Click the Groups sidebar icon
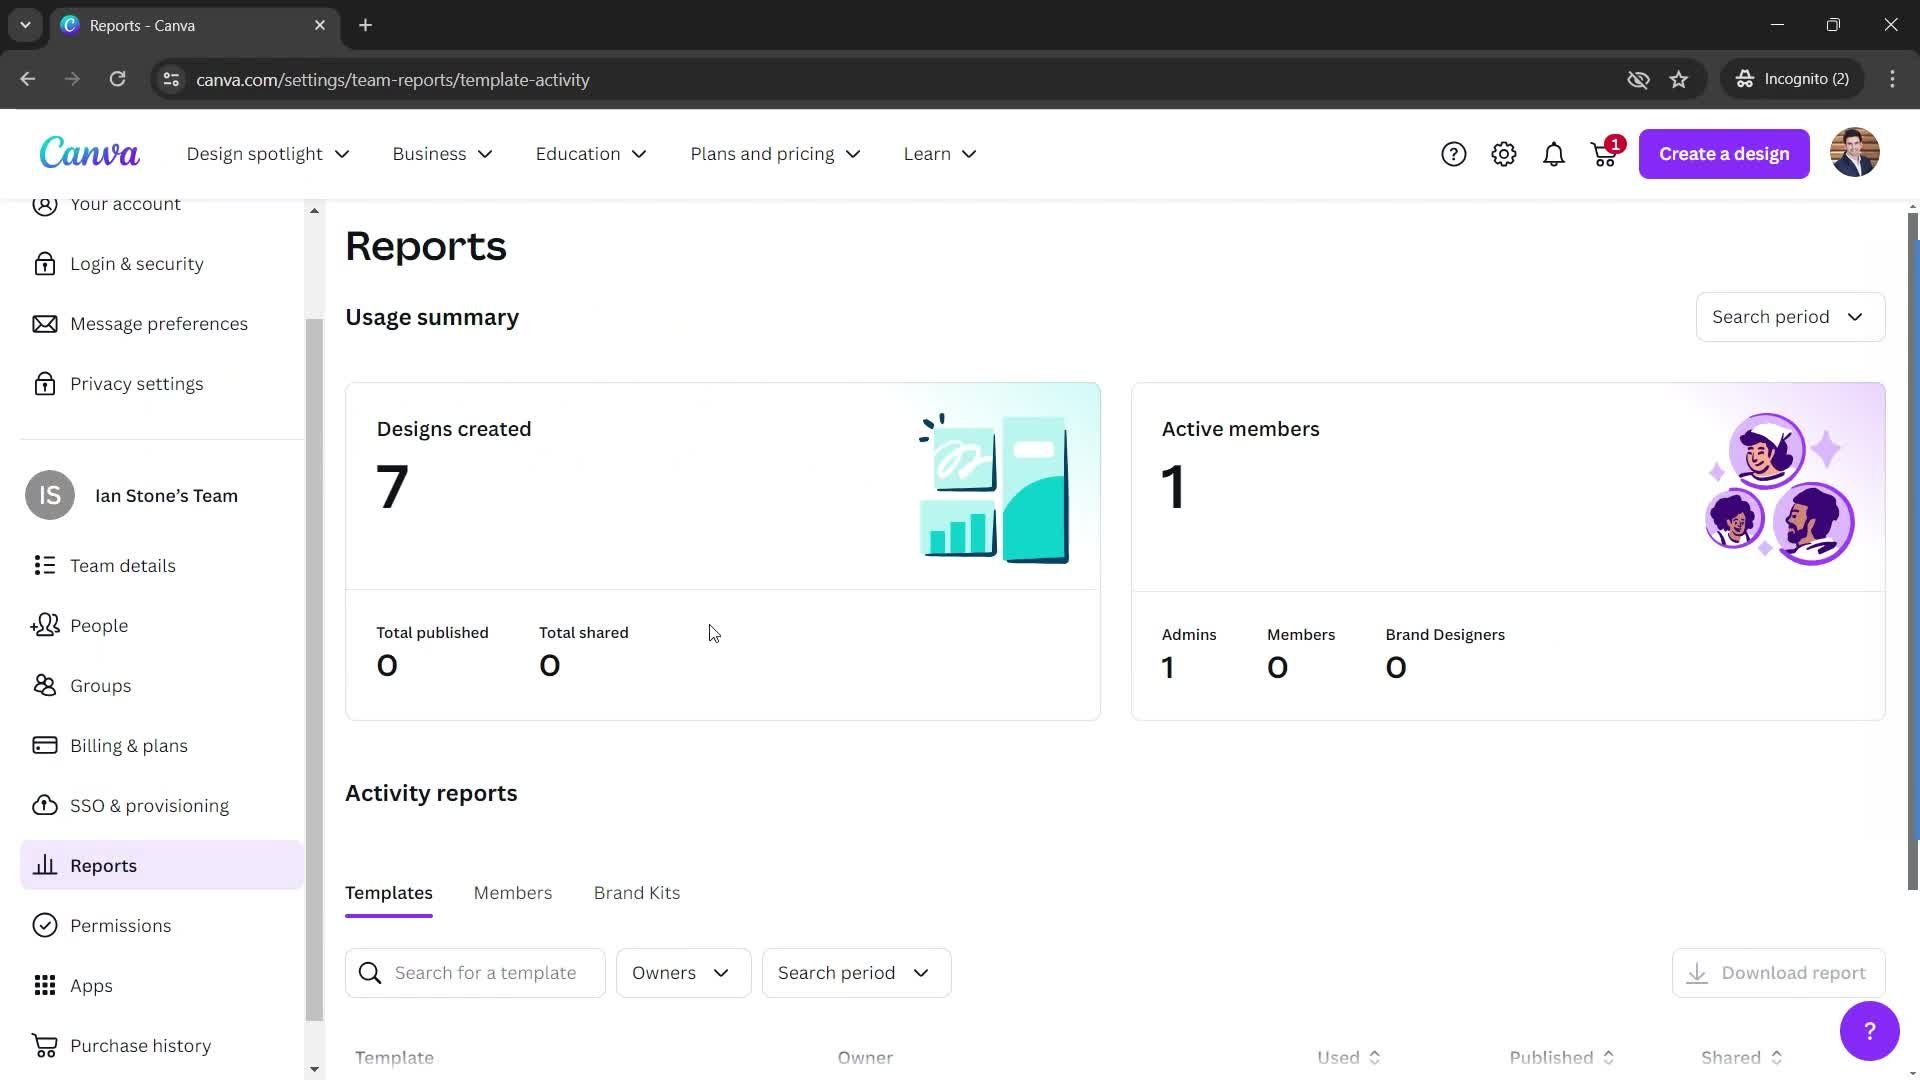The image size is (1920, 1080). (44, 686)
